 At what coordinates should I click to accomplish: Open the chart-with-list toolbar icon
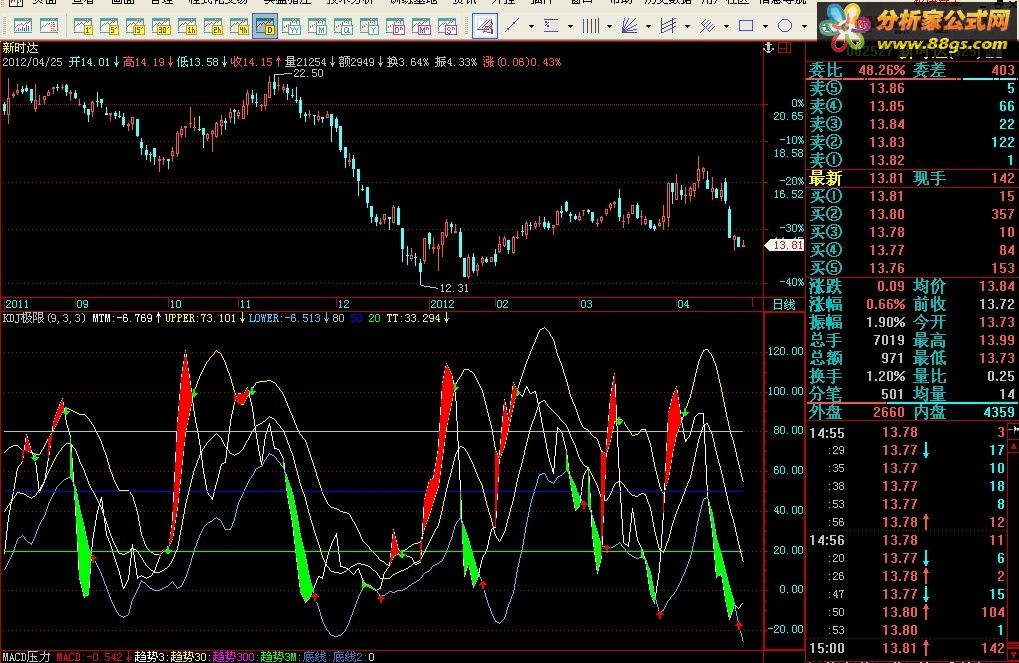point(49,26)
